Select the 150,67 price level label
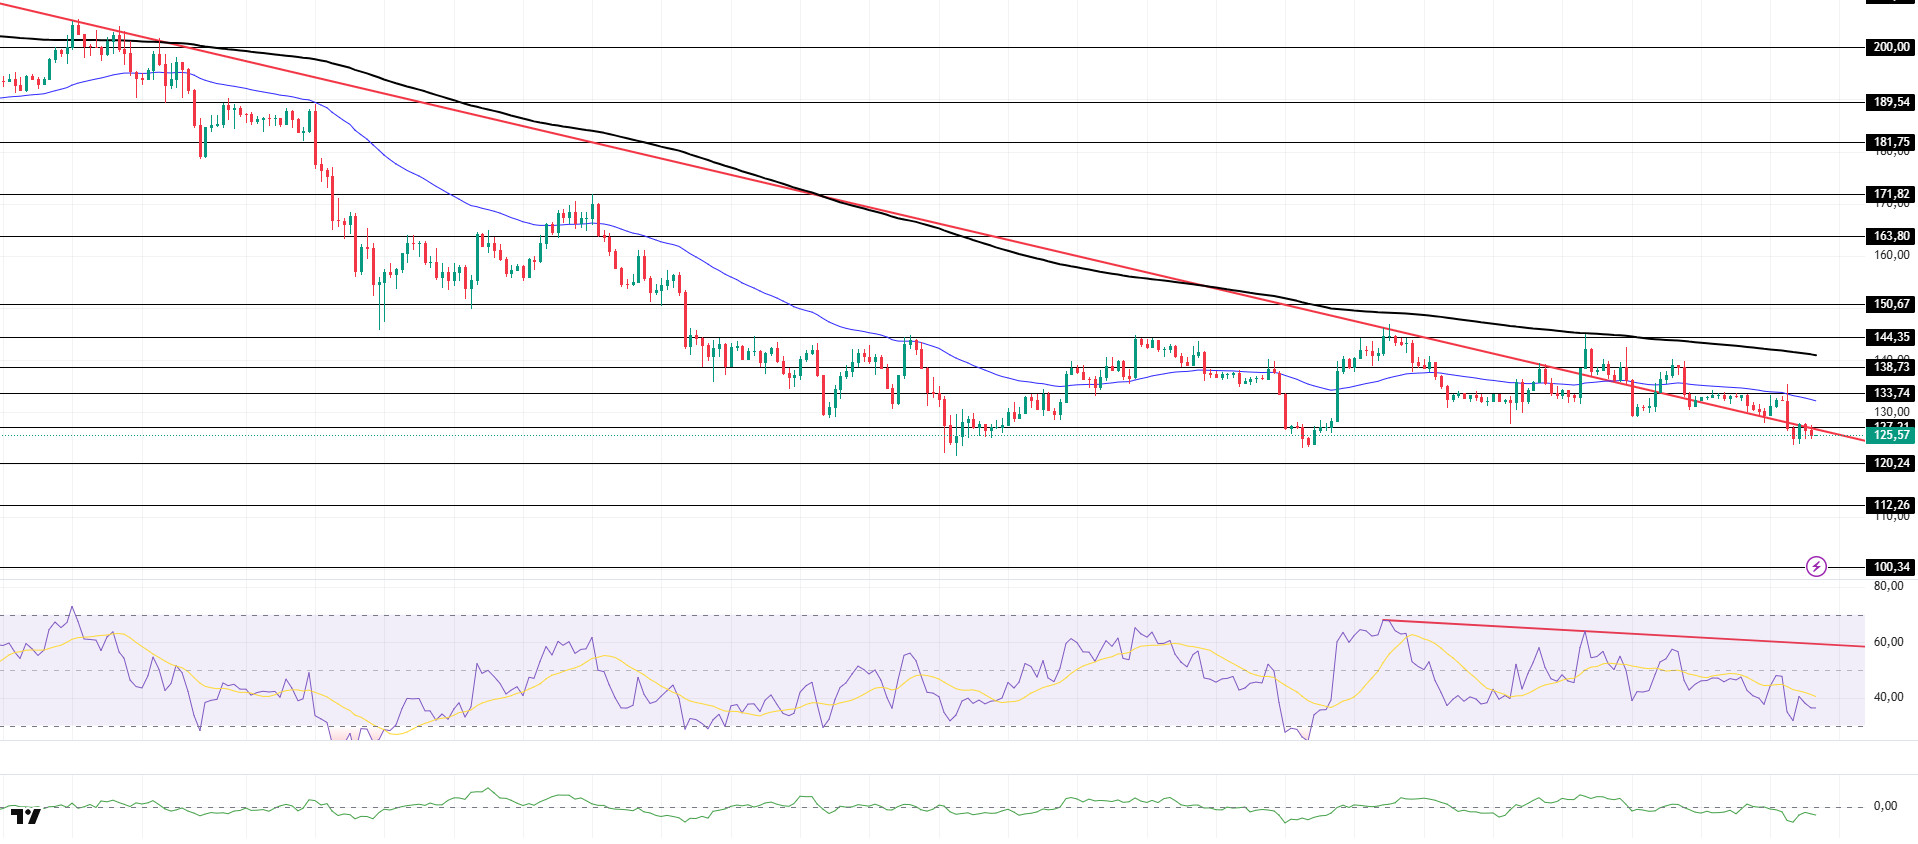 tap(1890, 304)
